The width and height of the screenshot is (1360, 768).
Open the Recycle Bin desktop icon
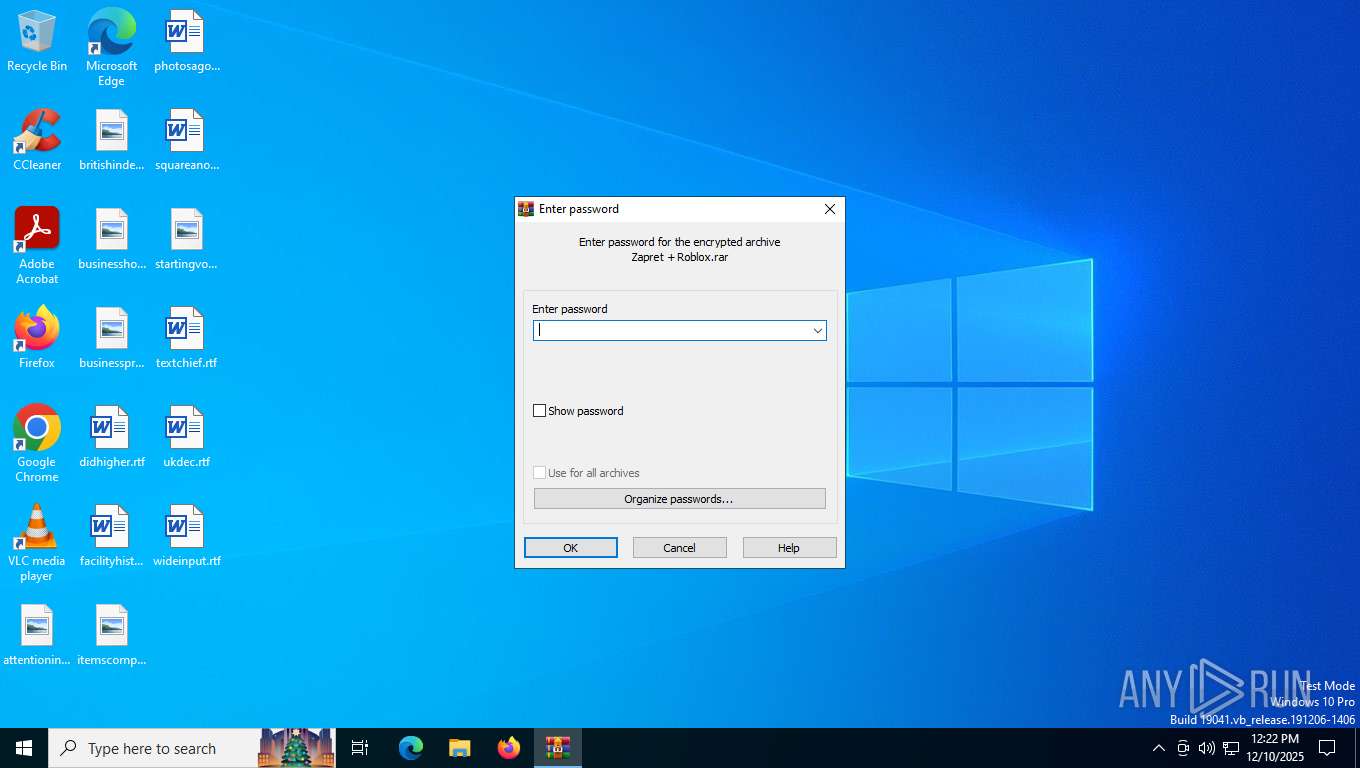click(37, 41)
